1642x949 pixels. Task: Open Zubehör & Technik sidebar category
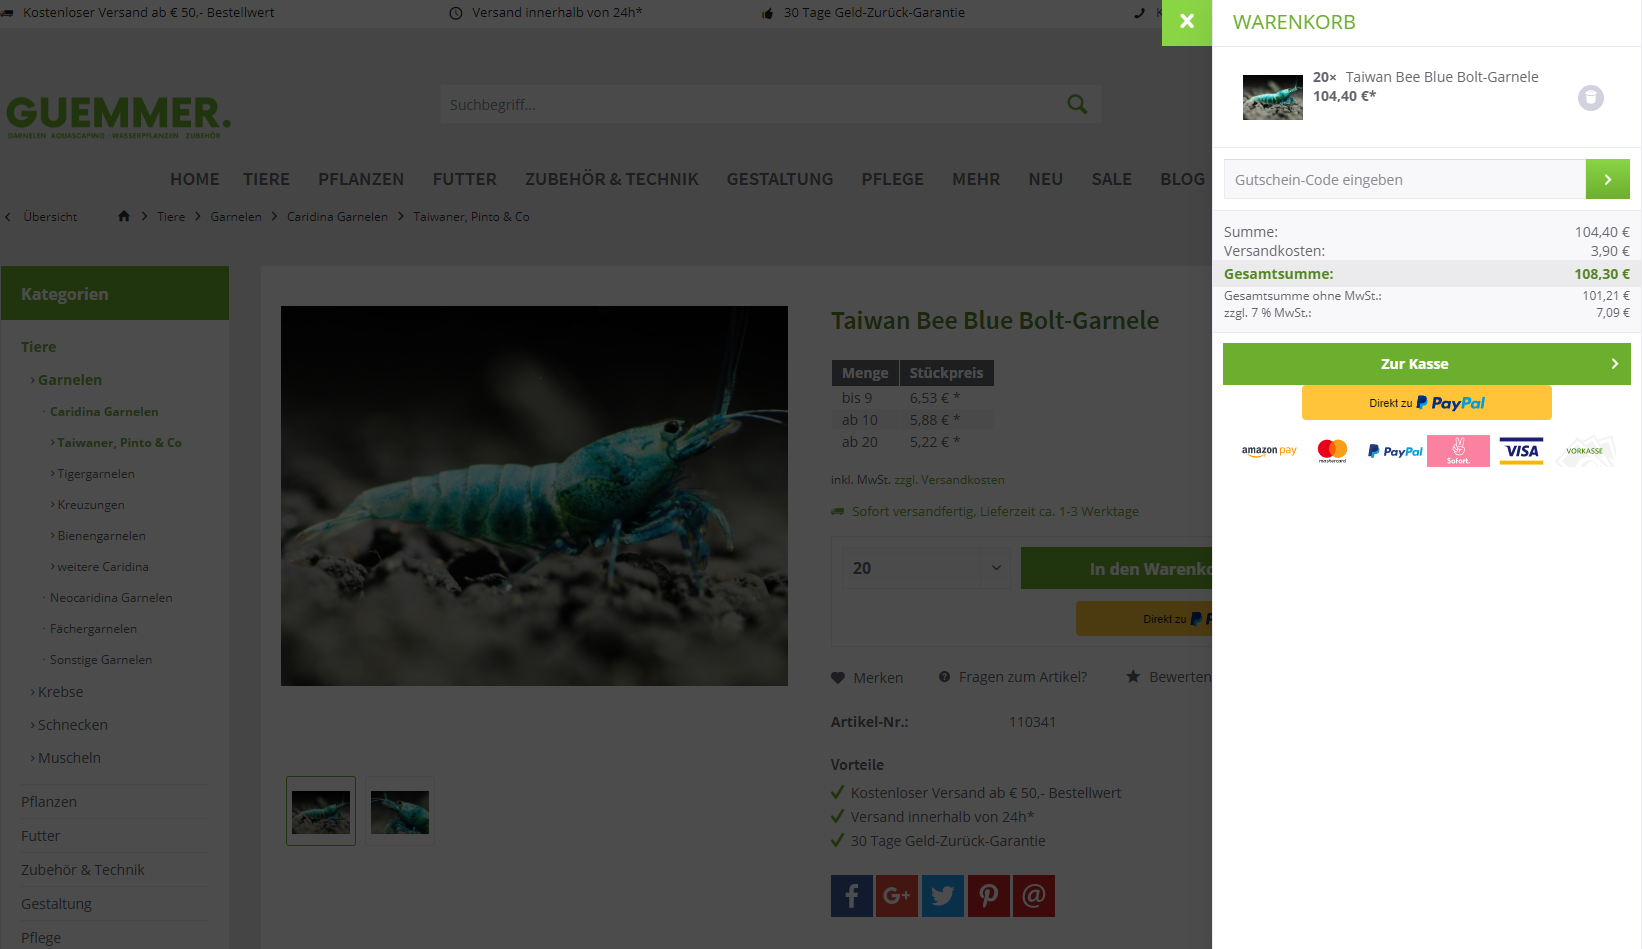83,870
